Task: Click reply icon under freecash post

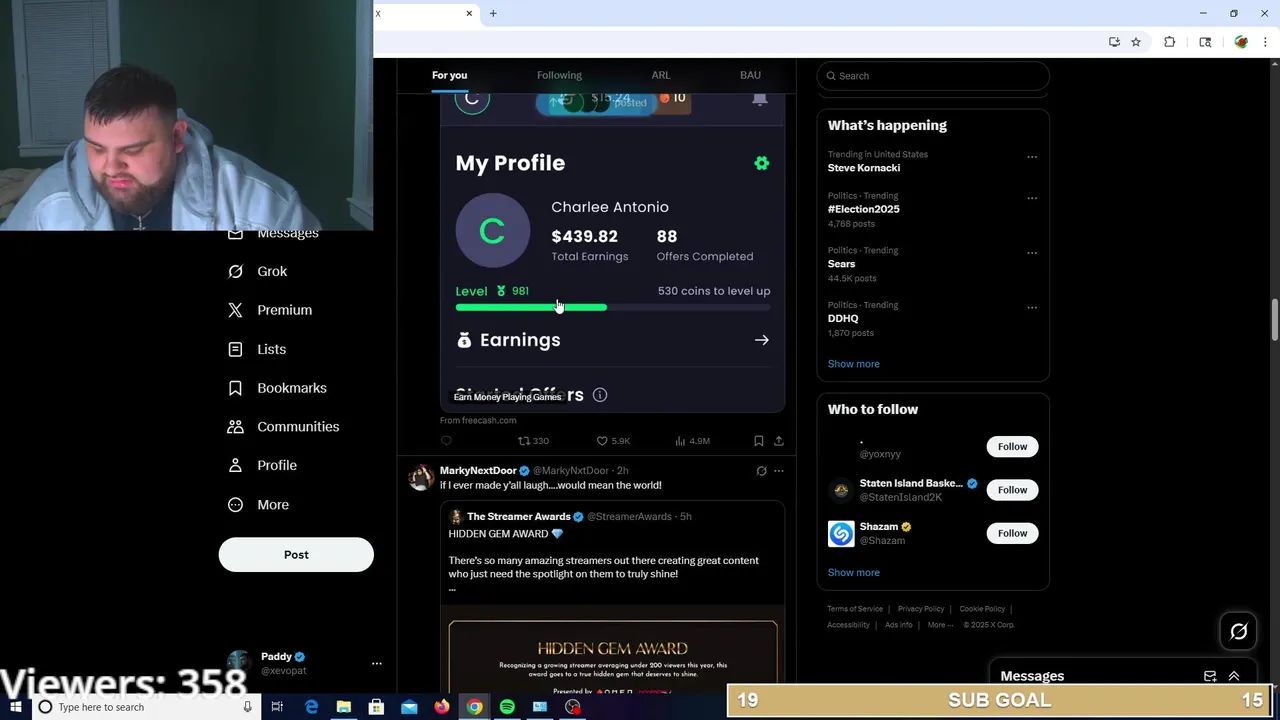Action: tap(446, 441)
